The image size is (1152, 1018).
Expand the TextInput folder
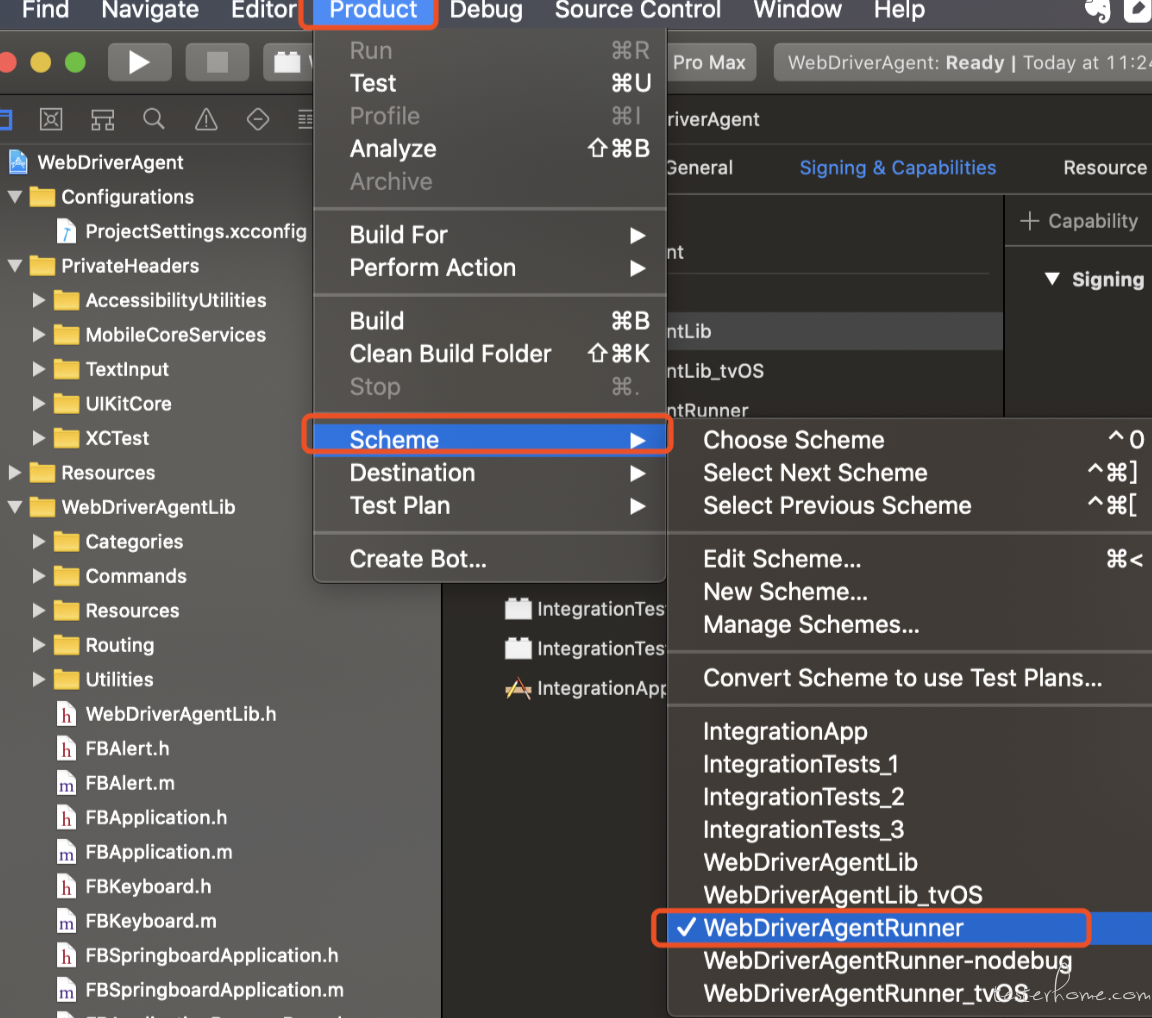(39, 369)
